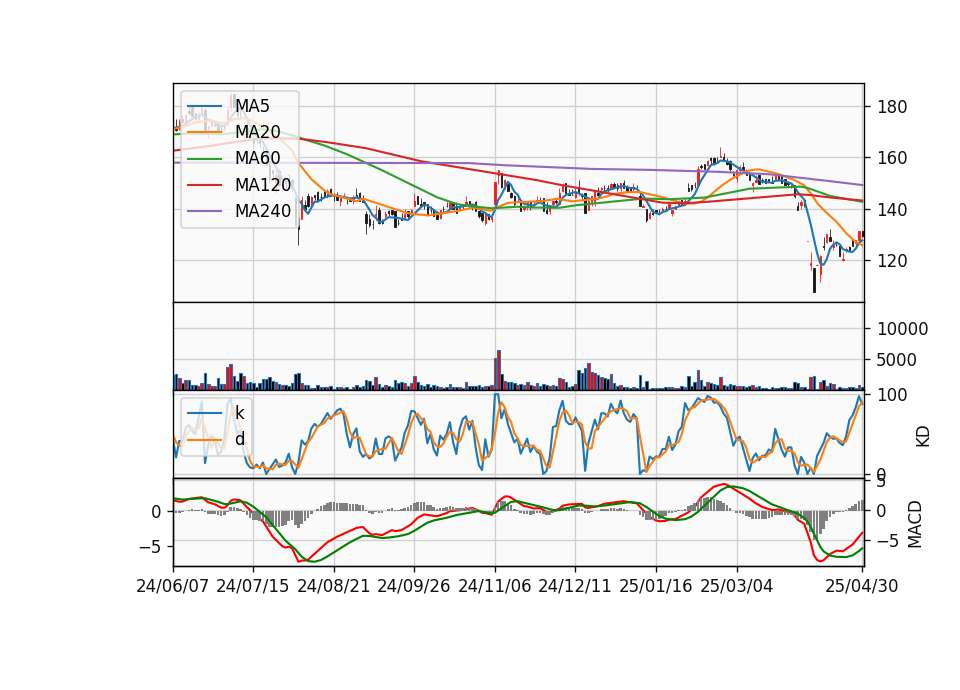Viewport: 960px width, 690px height.
Task: Select the MA20 legend entry text
Action: tap(257, 132)
